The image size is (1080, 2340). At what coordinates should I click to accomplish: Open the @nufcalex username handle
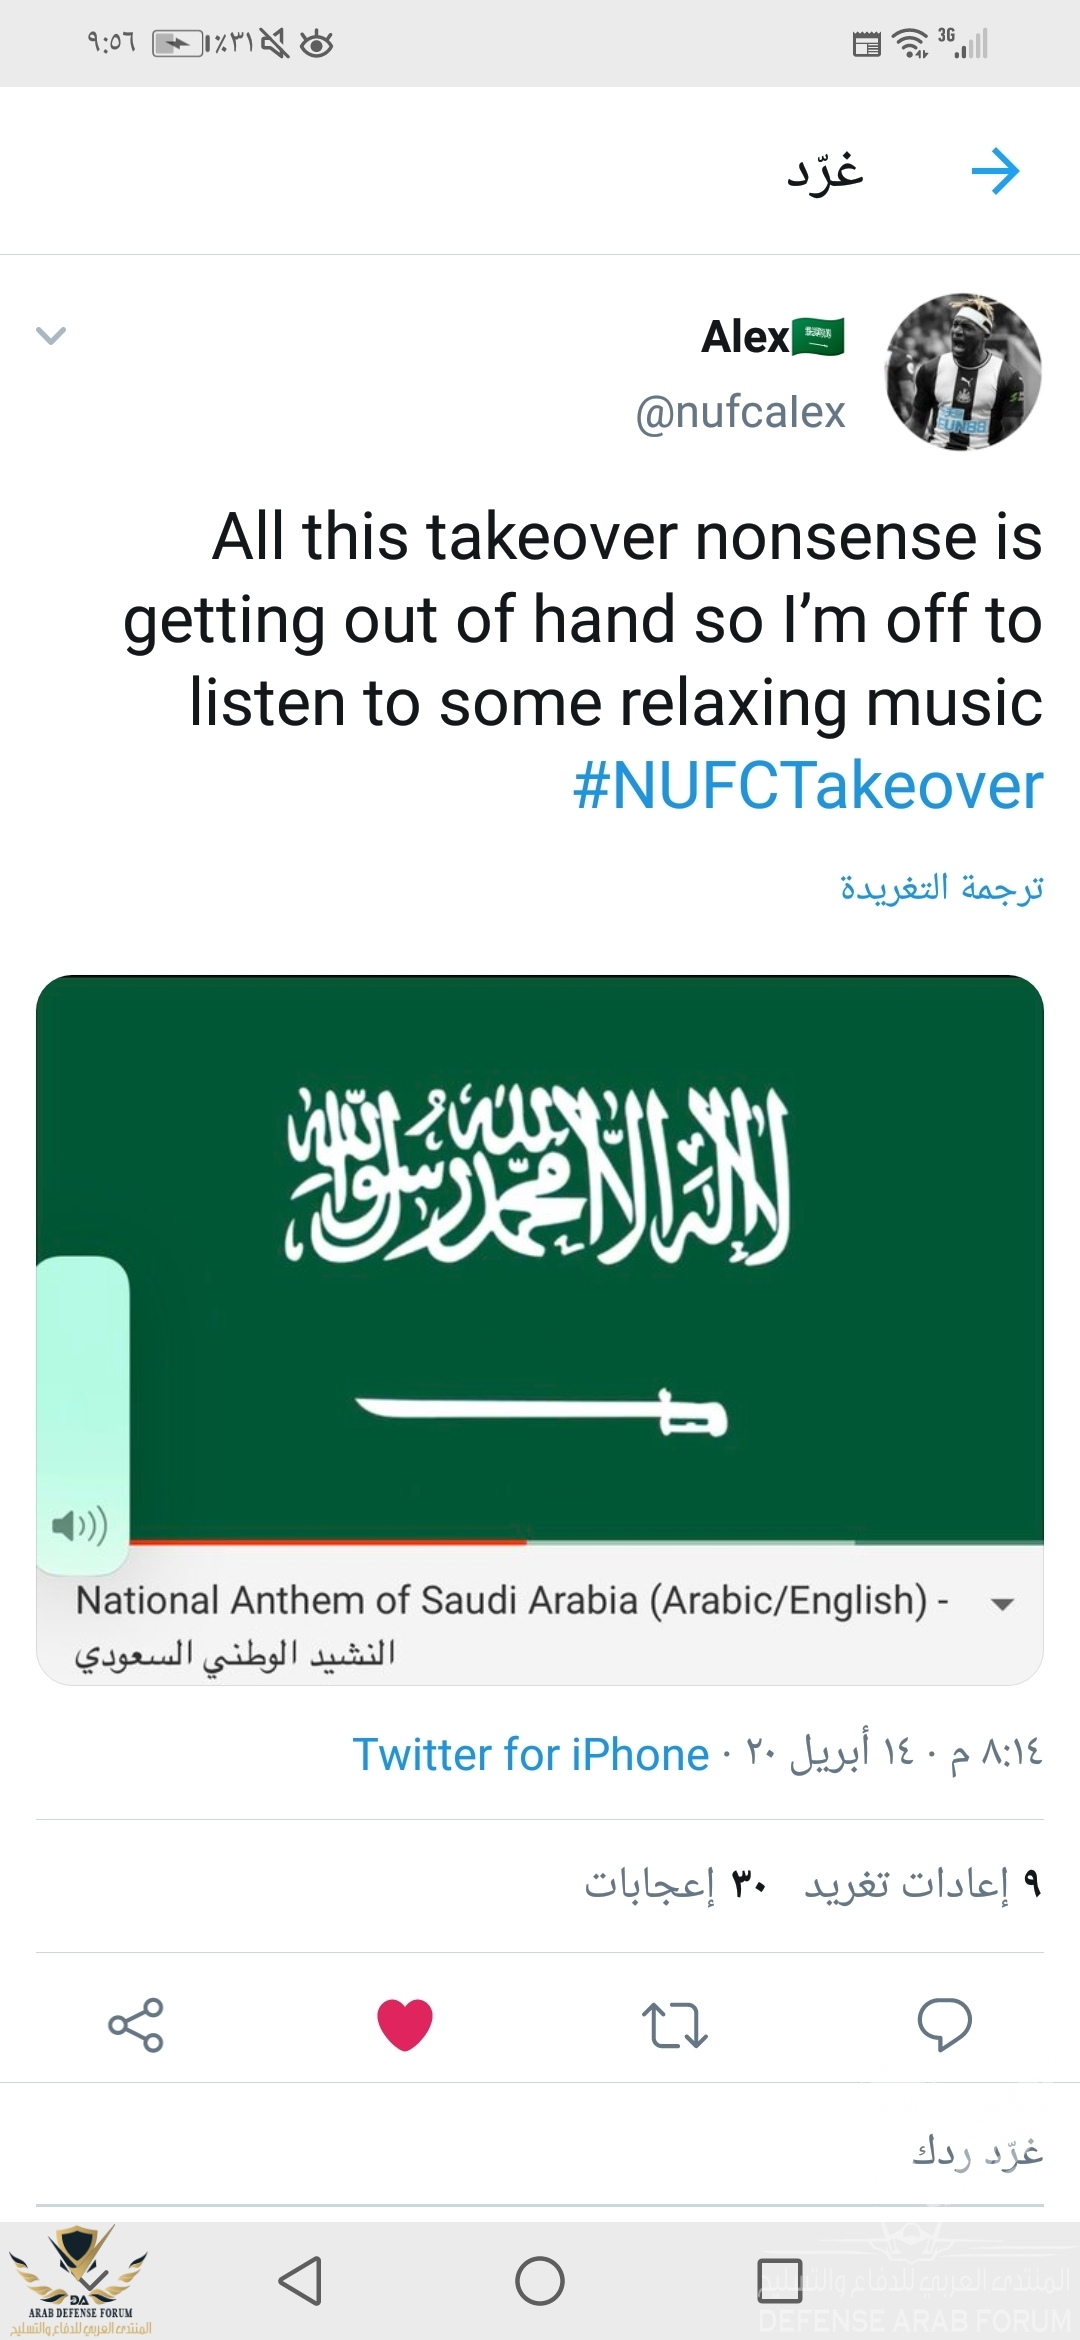[x=740, y=412]
